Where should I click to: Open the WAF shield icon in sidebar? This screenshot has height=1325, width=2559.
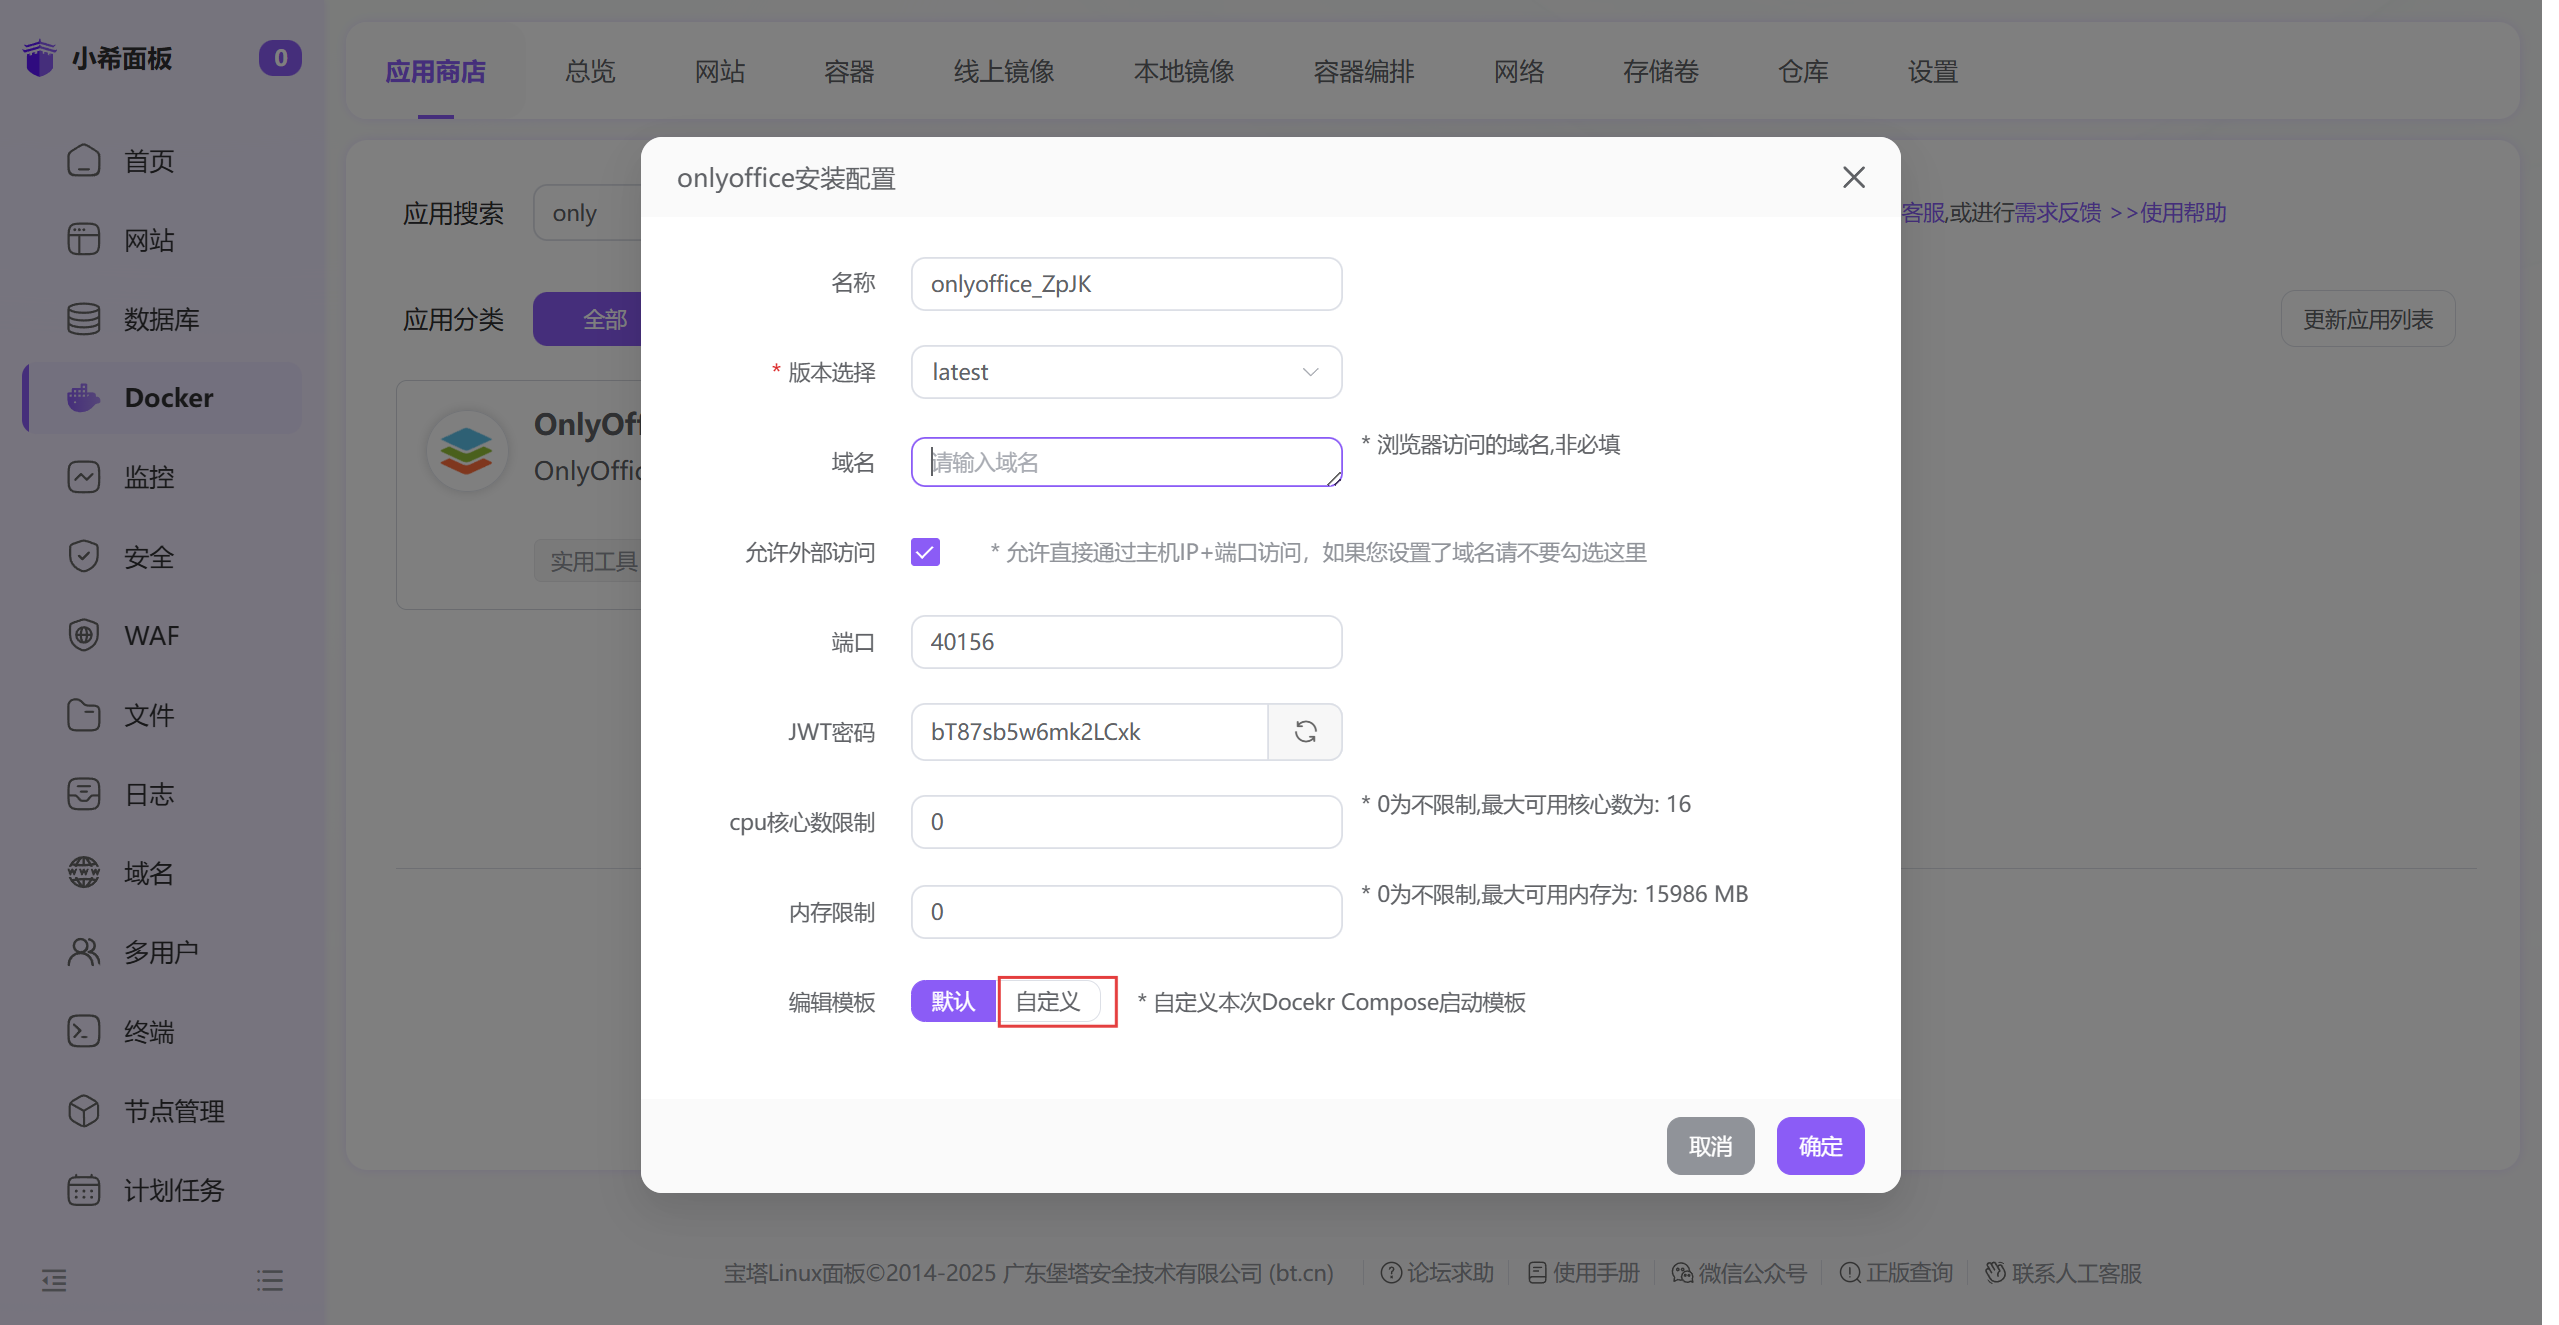pyautogui.click(x=83, y=635)
